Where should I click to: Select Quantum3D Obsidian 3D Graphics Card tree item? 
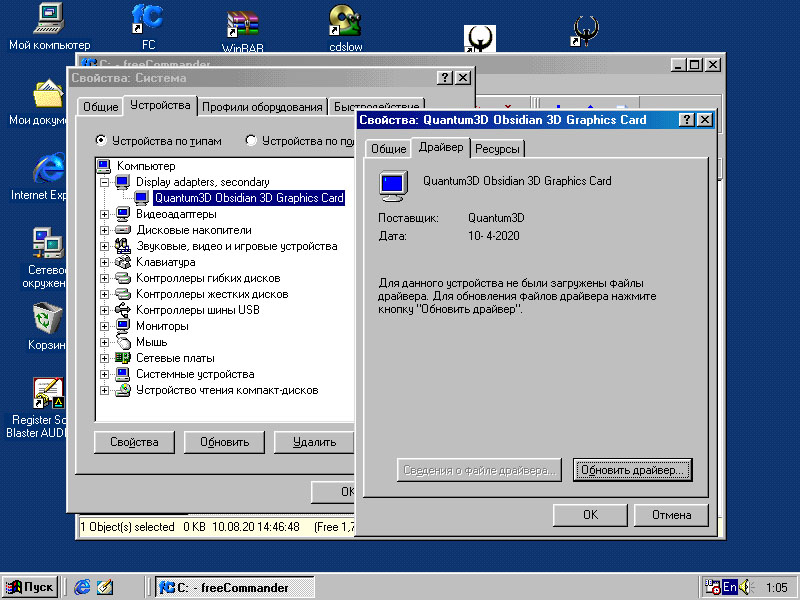tap(249, 198)
